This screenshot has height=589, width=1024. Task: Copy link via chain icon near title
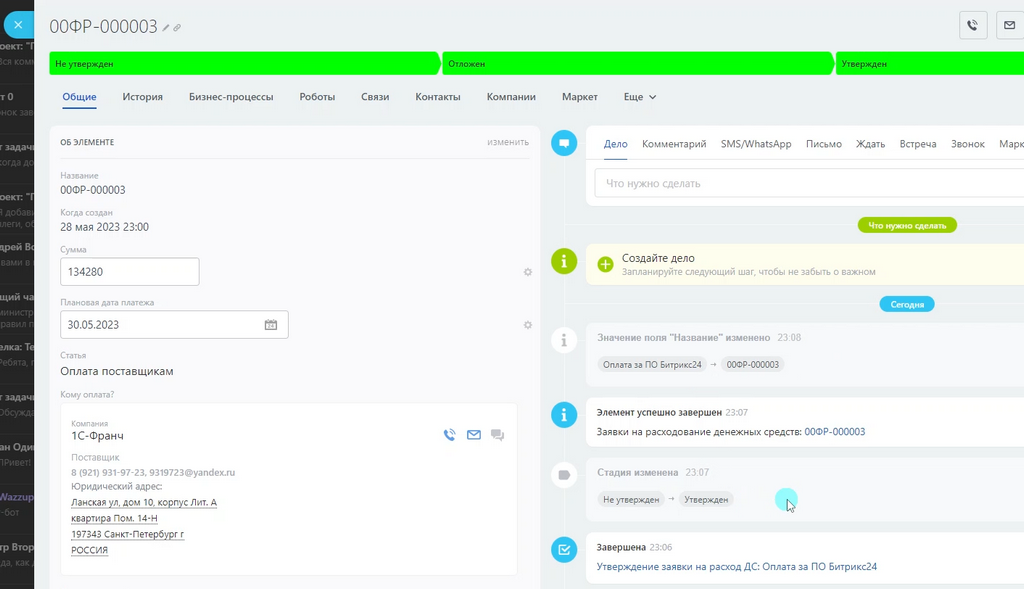(177, 27)
